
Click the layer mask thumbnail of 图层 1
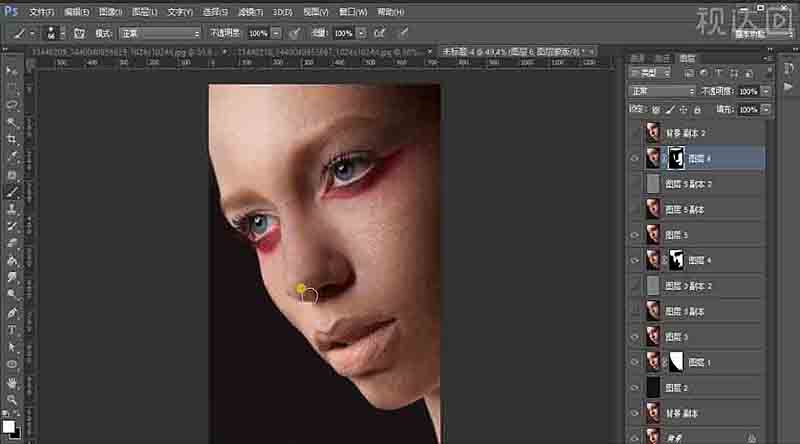pyautogui.click(x=676, y=362)
